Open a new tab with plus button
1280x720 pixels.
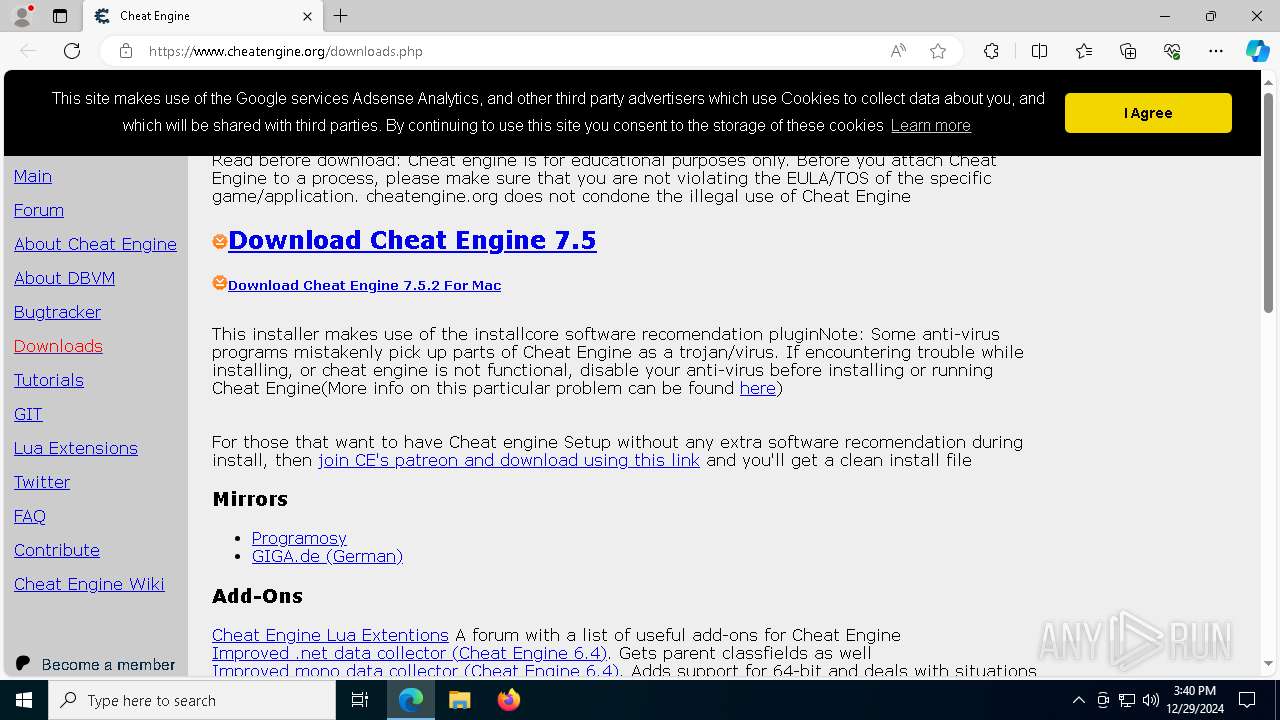coord(341,16)
